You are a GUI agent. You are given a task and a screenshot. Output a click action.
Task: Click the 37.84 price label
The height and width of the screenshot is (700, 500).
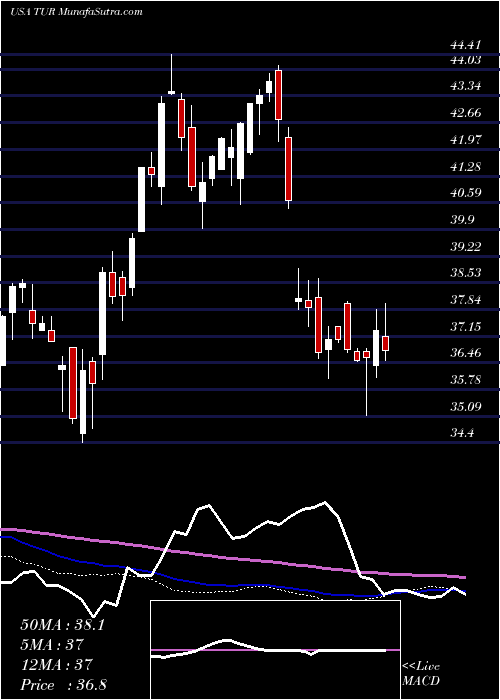(x=466, y=300)
